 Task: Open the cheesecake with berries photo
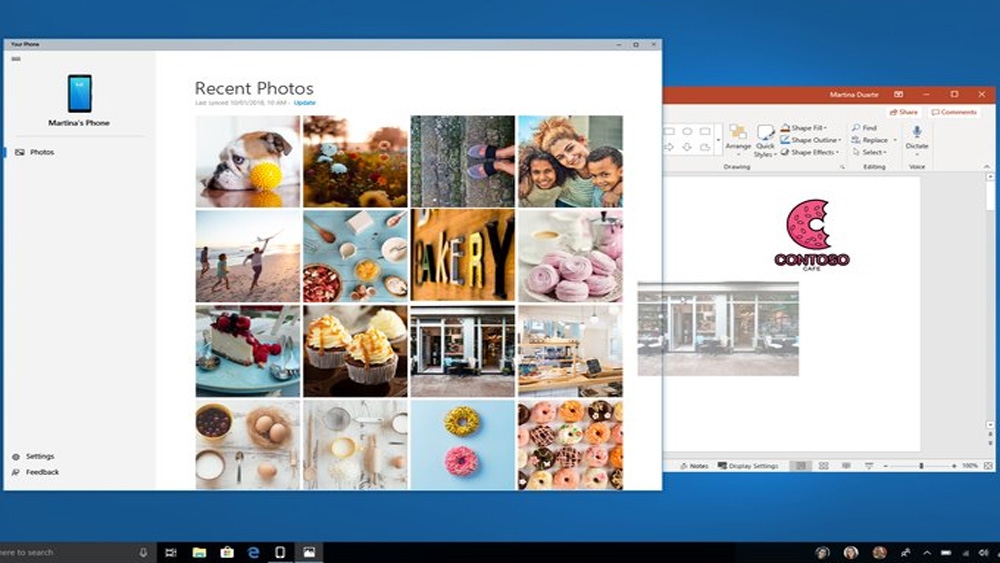click(x=247, y=351)
